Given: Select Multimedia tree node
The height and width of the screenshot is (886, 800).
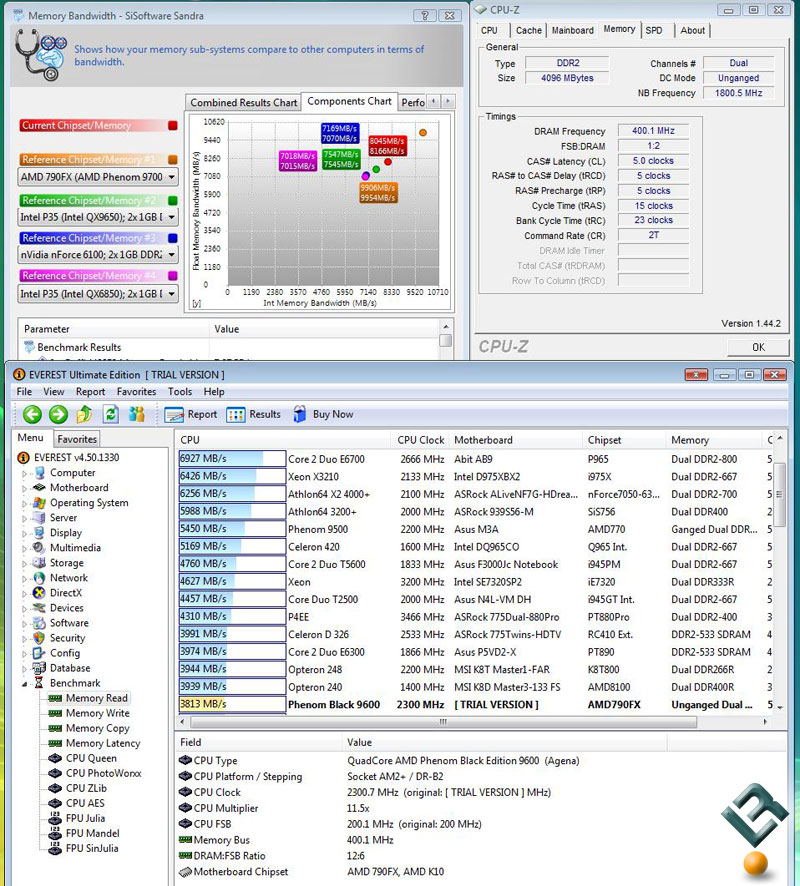Looking at the screenshot, I should click(x=75, y=548).
